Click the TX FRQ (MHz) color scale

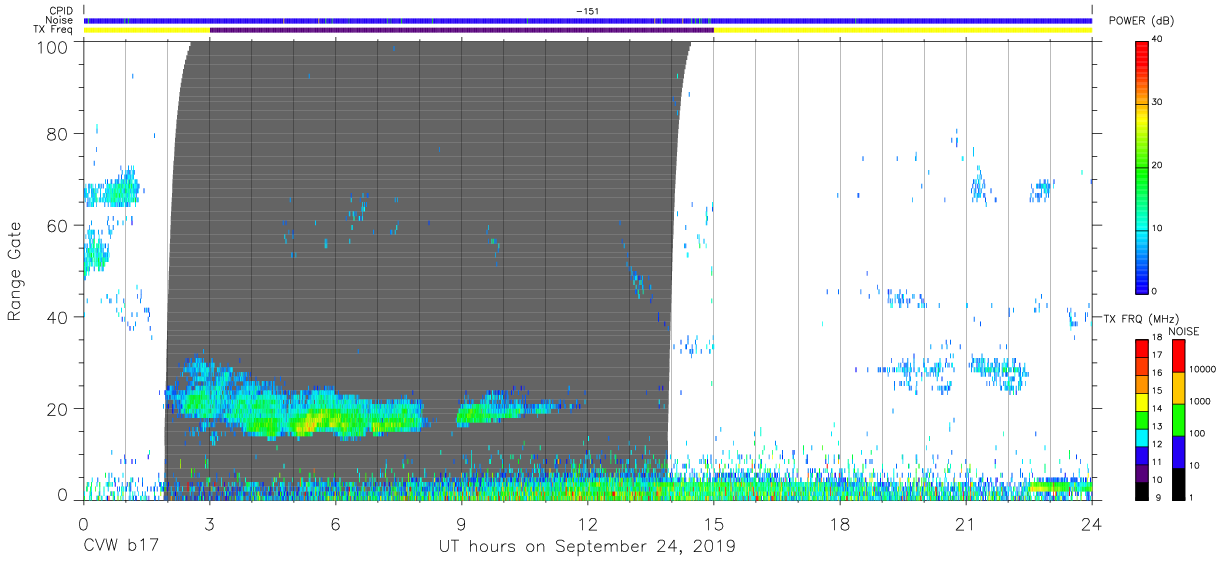1141,418
